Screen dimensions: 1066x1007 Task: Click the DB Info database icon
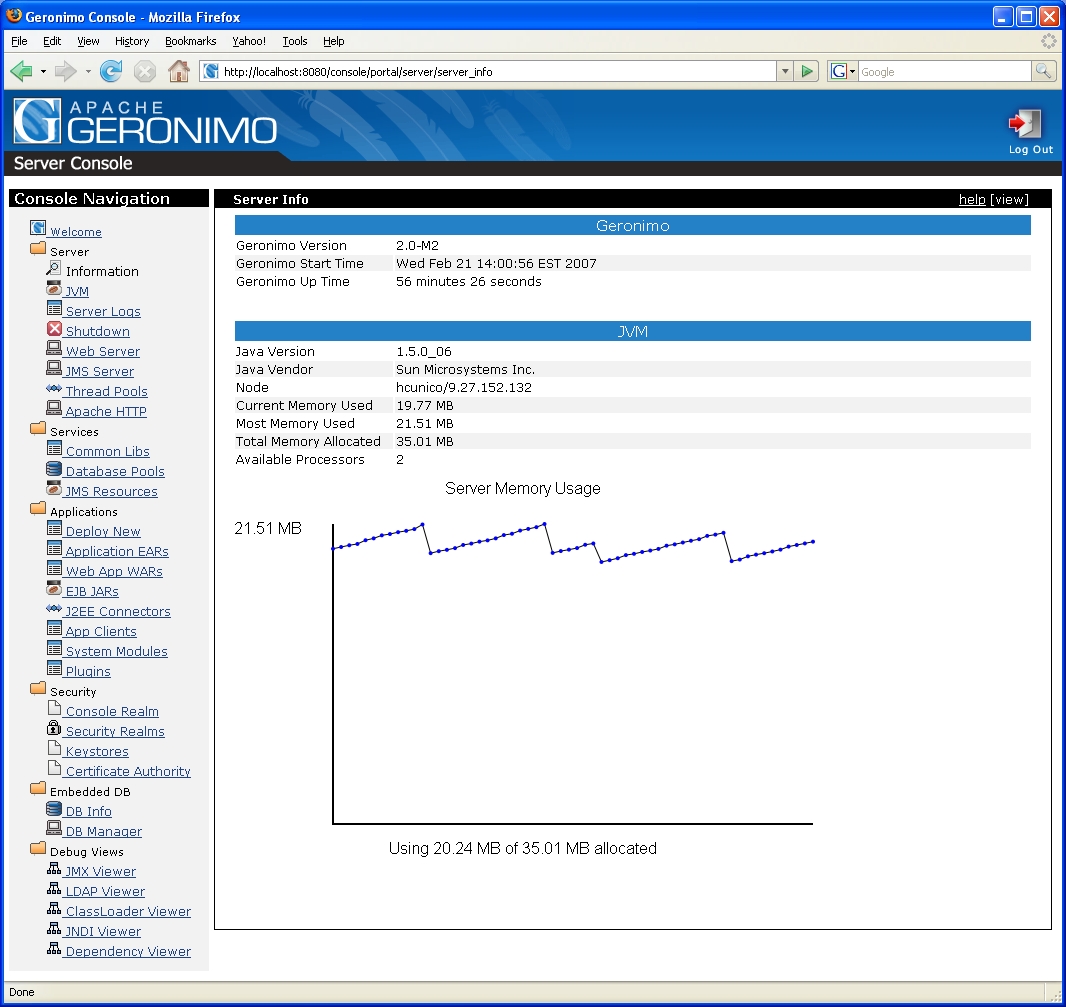coord(54,808)
